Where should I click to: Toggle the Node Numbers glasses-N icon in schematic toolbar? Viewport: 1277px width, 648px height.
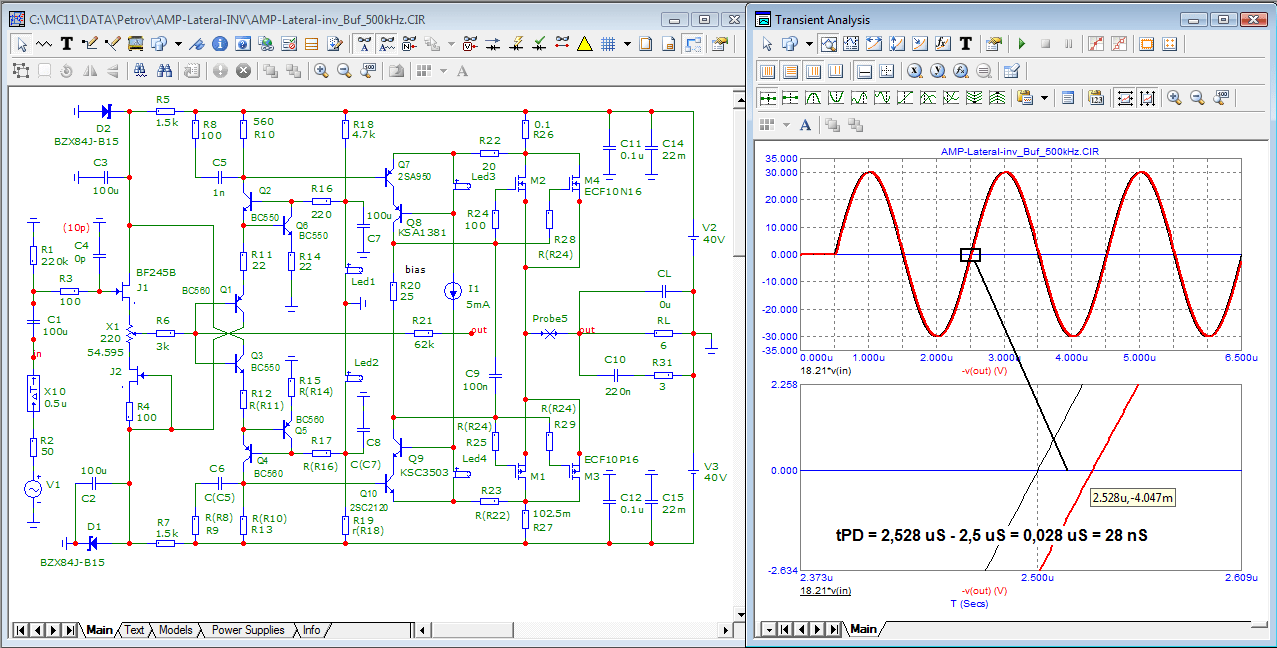[410, 44]
